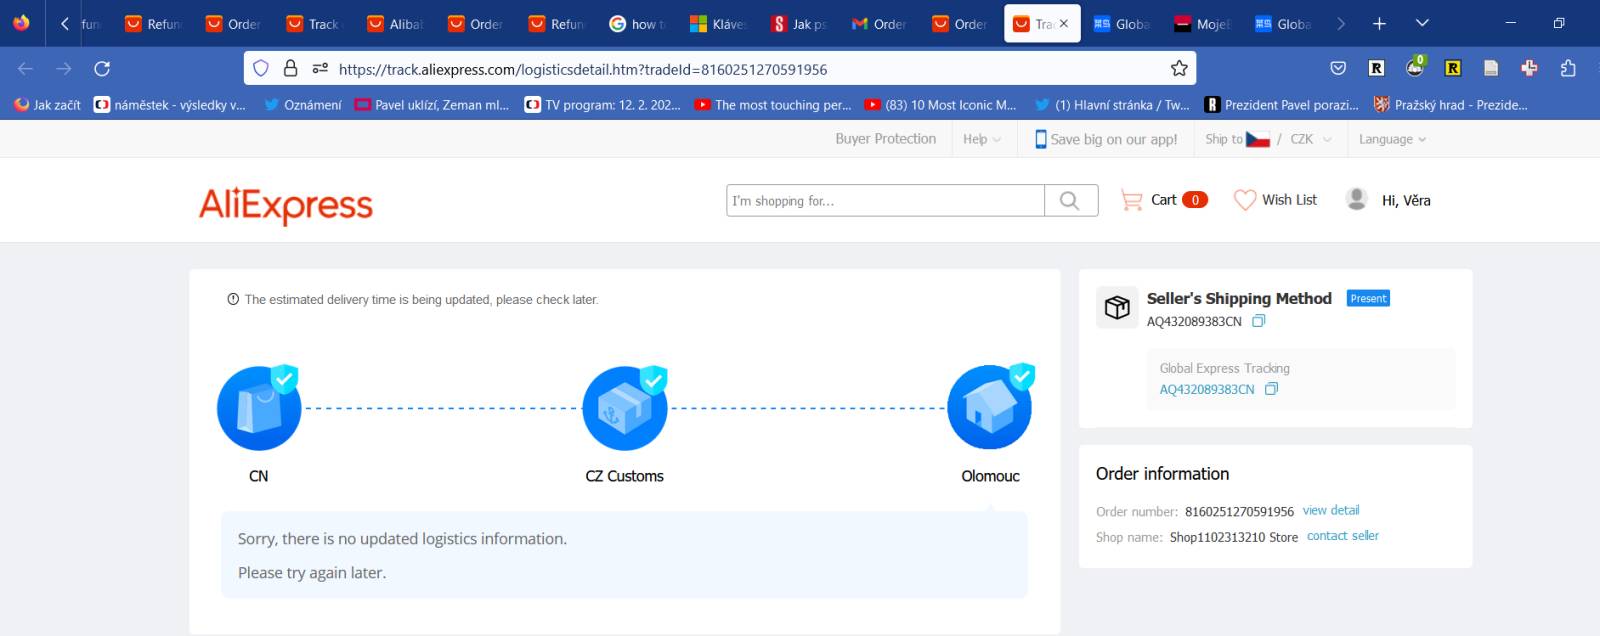The image size is (1600, 636).
Task: Click the address bar URL
Action: click(x=583, y=69)
